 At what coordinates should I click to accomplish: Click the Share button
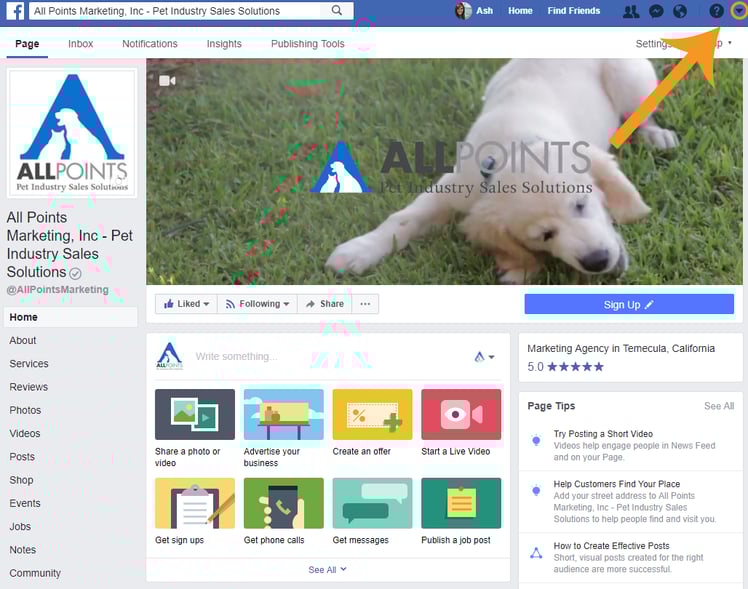[325, 304]
